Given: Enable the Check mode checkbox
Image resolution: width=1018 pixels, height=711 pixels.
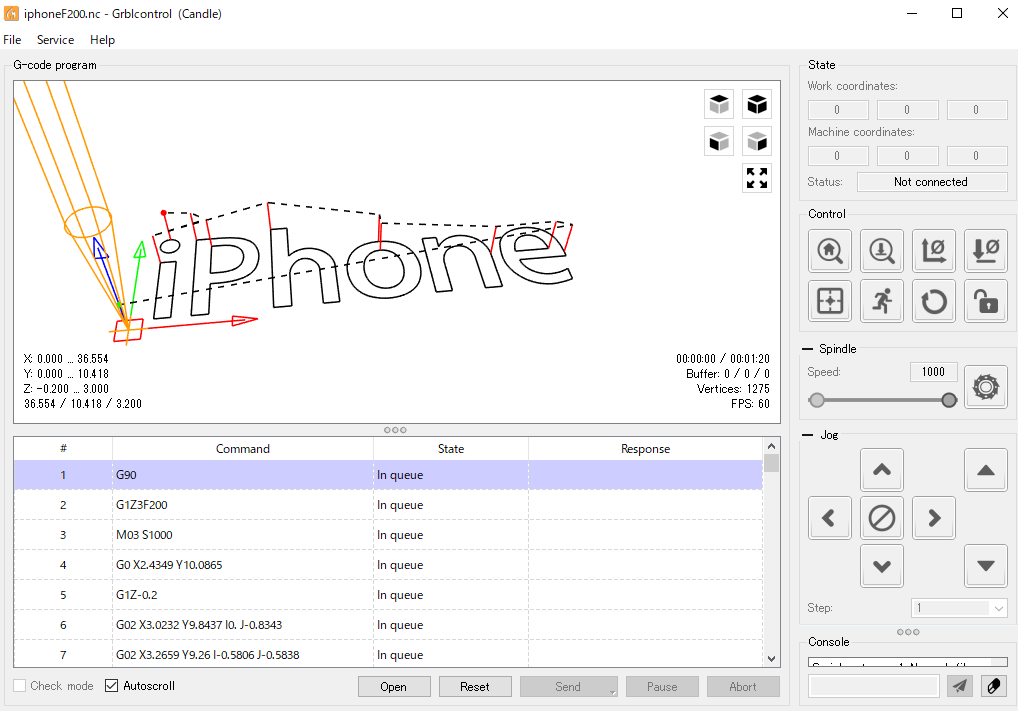Looking at the screenshot, I should pos(20,686).
